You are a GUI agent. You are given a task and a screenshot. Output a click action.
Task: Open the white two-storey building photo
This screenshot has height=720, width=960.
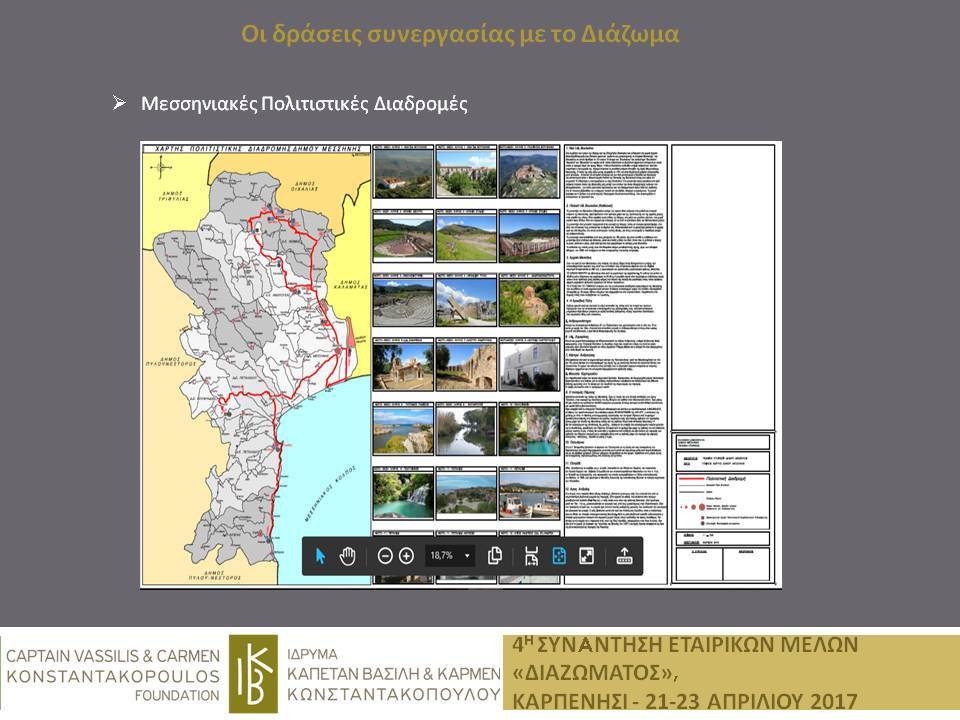coord(530,367)
